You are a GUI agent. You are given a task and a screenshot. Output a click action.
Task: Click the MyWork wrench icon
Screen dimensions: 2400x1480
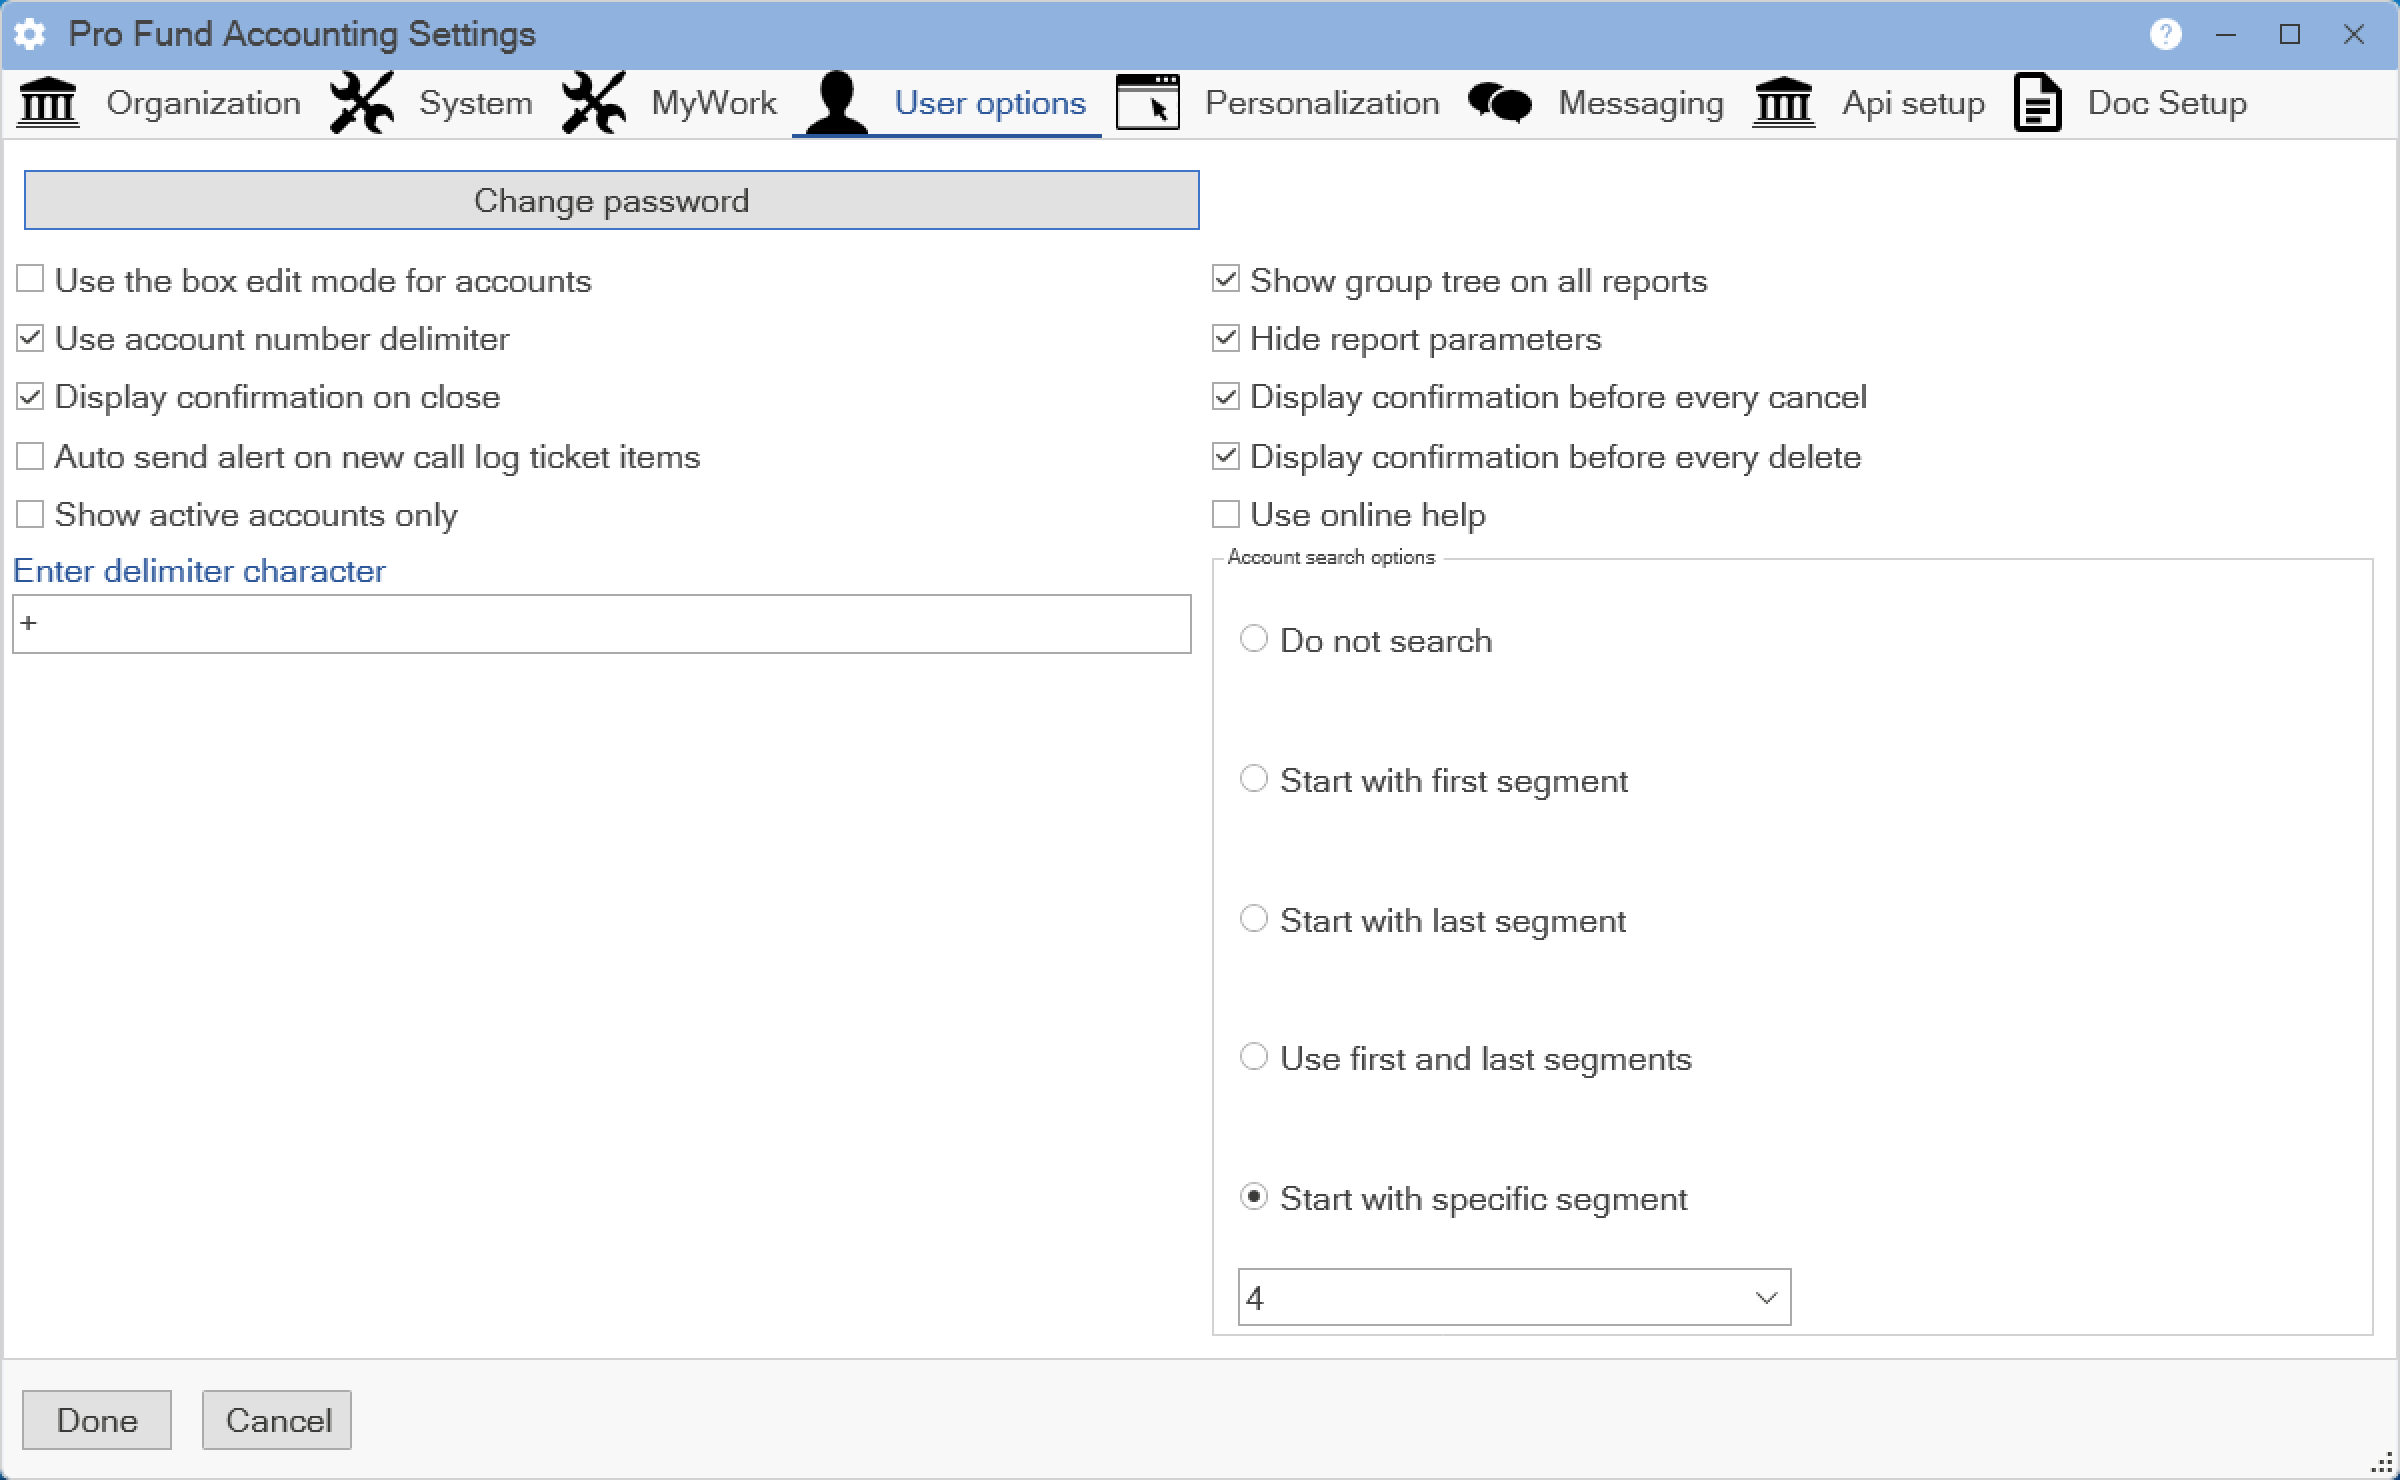[x=594, y=102]
